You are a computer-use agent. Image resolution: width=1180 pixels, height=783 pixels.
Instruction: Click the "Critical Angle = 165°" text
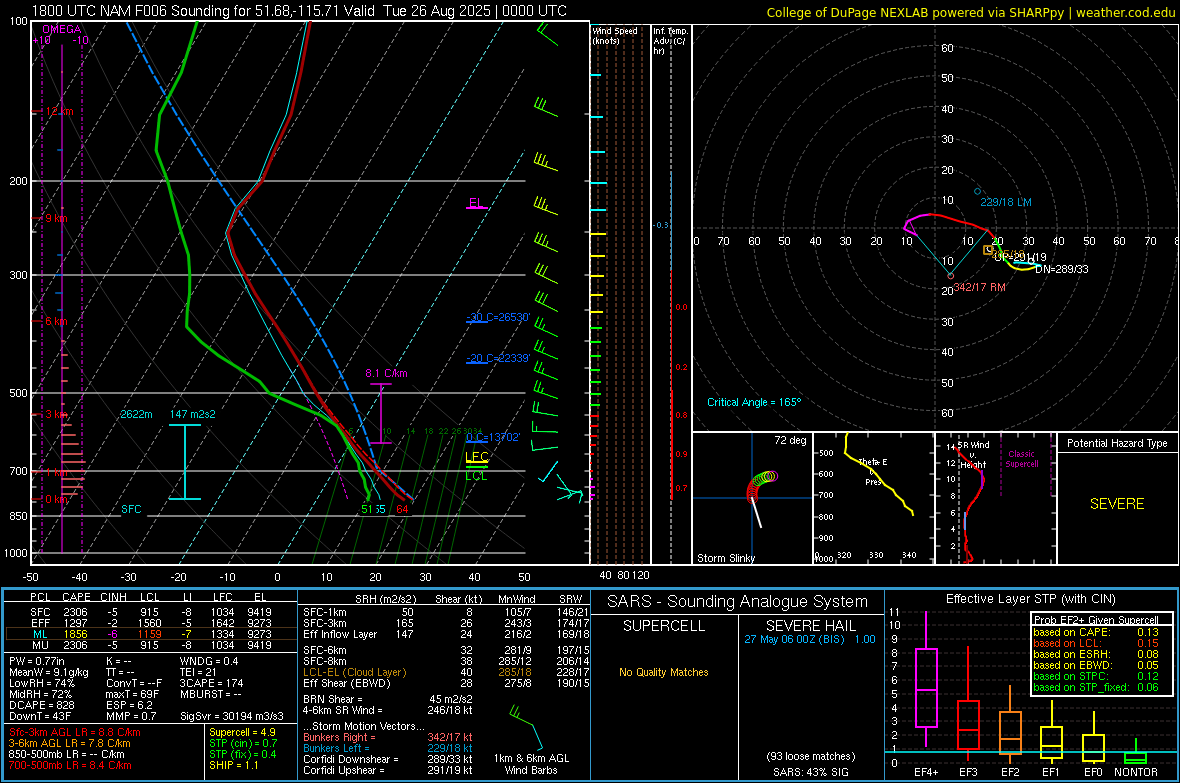point(754,402)
